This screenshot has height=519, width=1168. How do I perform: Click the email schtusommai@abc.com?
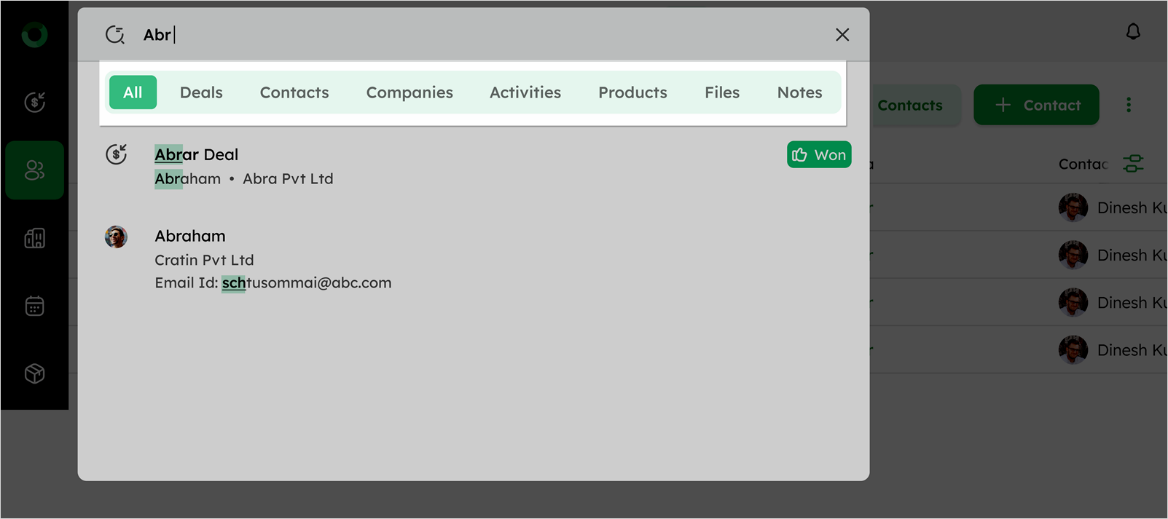pos(307,283)
